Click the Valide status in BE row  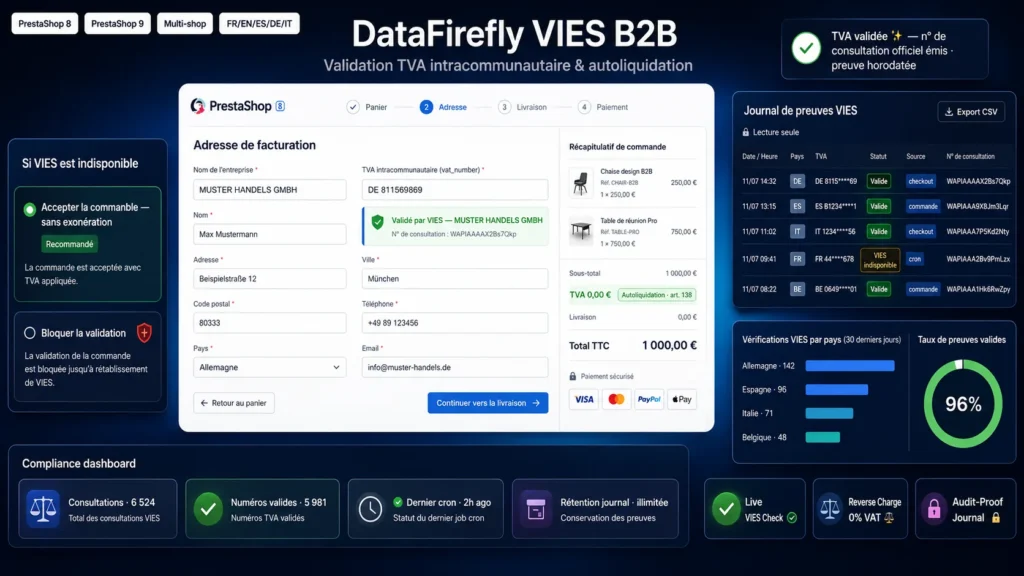[x=878, y=289]
